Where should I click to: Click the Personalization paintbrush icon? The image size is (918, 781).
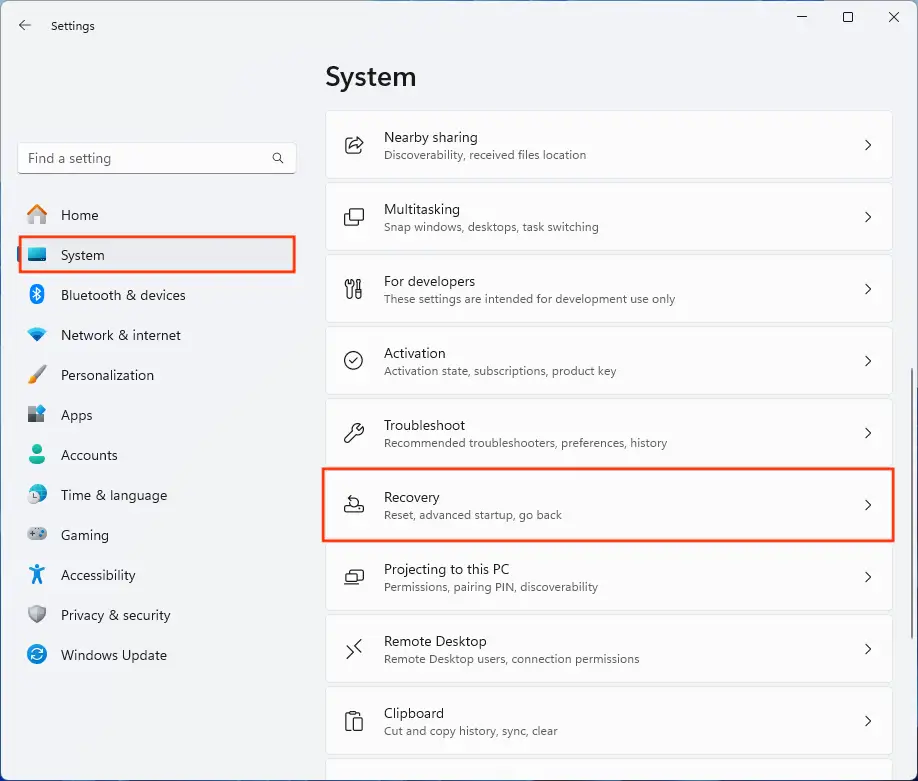(x=37, y=375)
